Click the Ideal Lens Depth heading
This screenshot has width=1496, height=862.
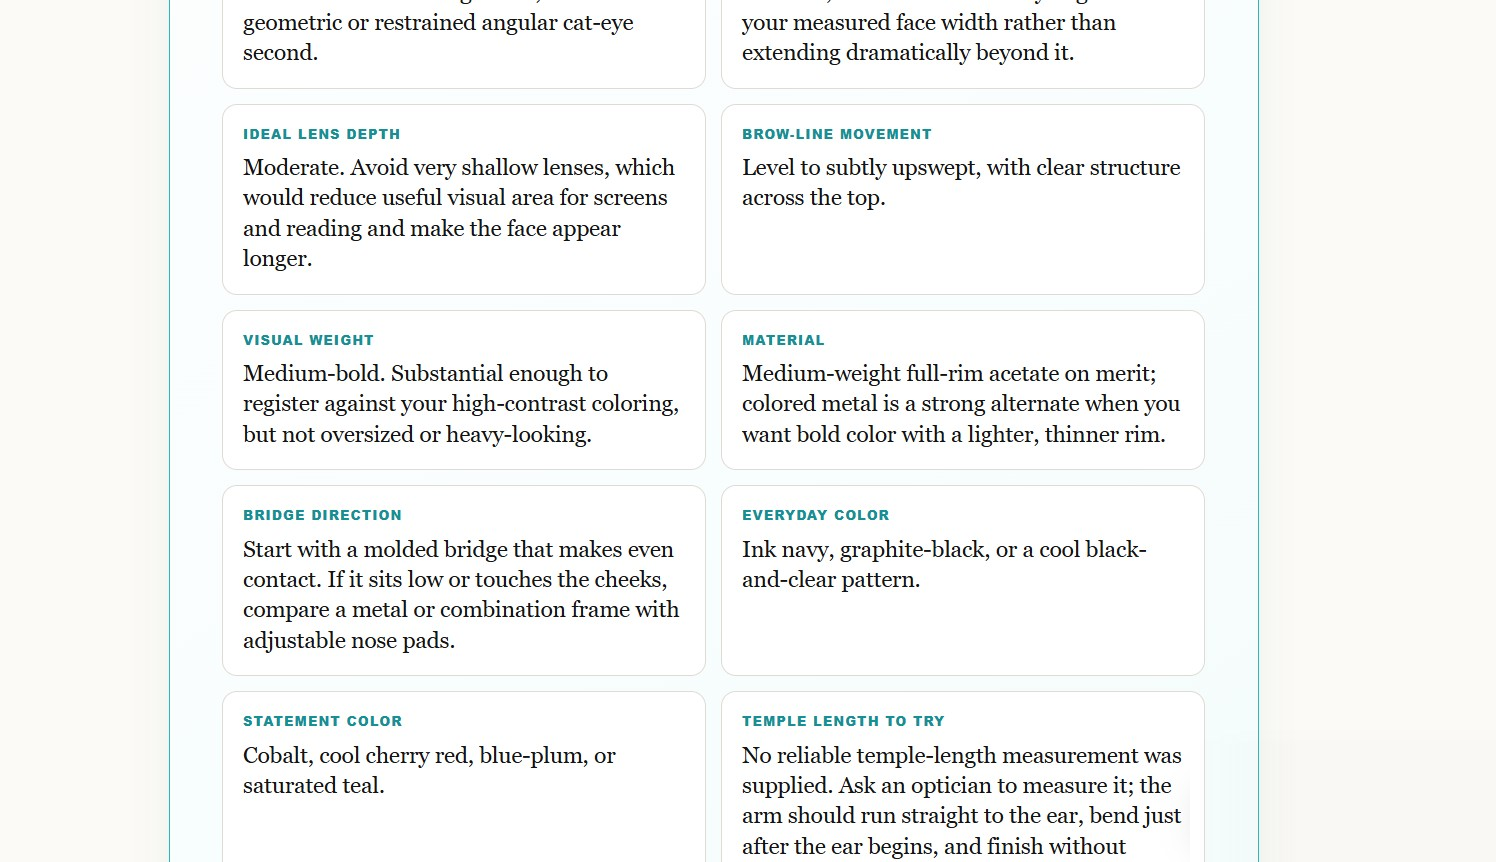(x=321, y=134)
